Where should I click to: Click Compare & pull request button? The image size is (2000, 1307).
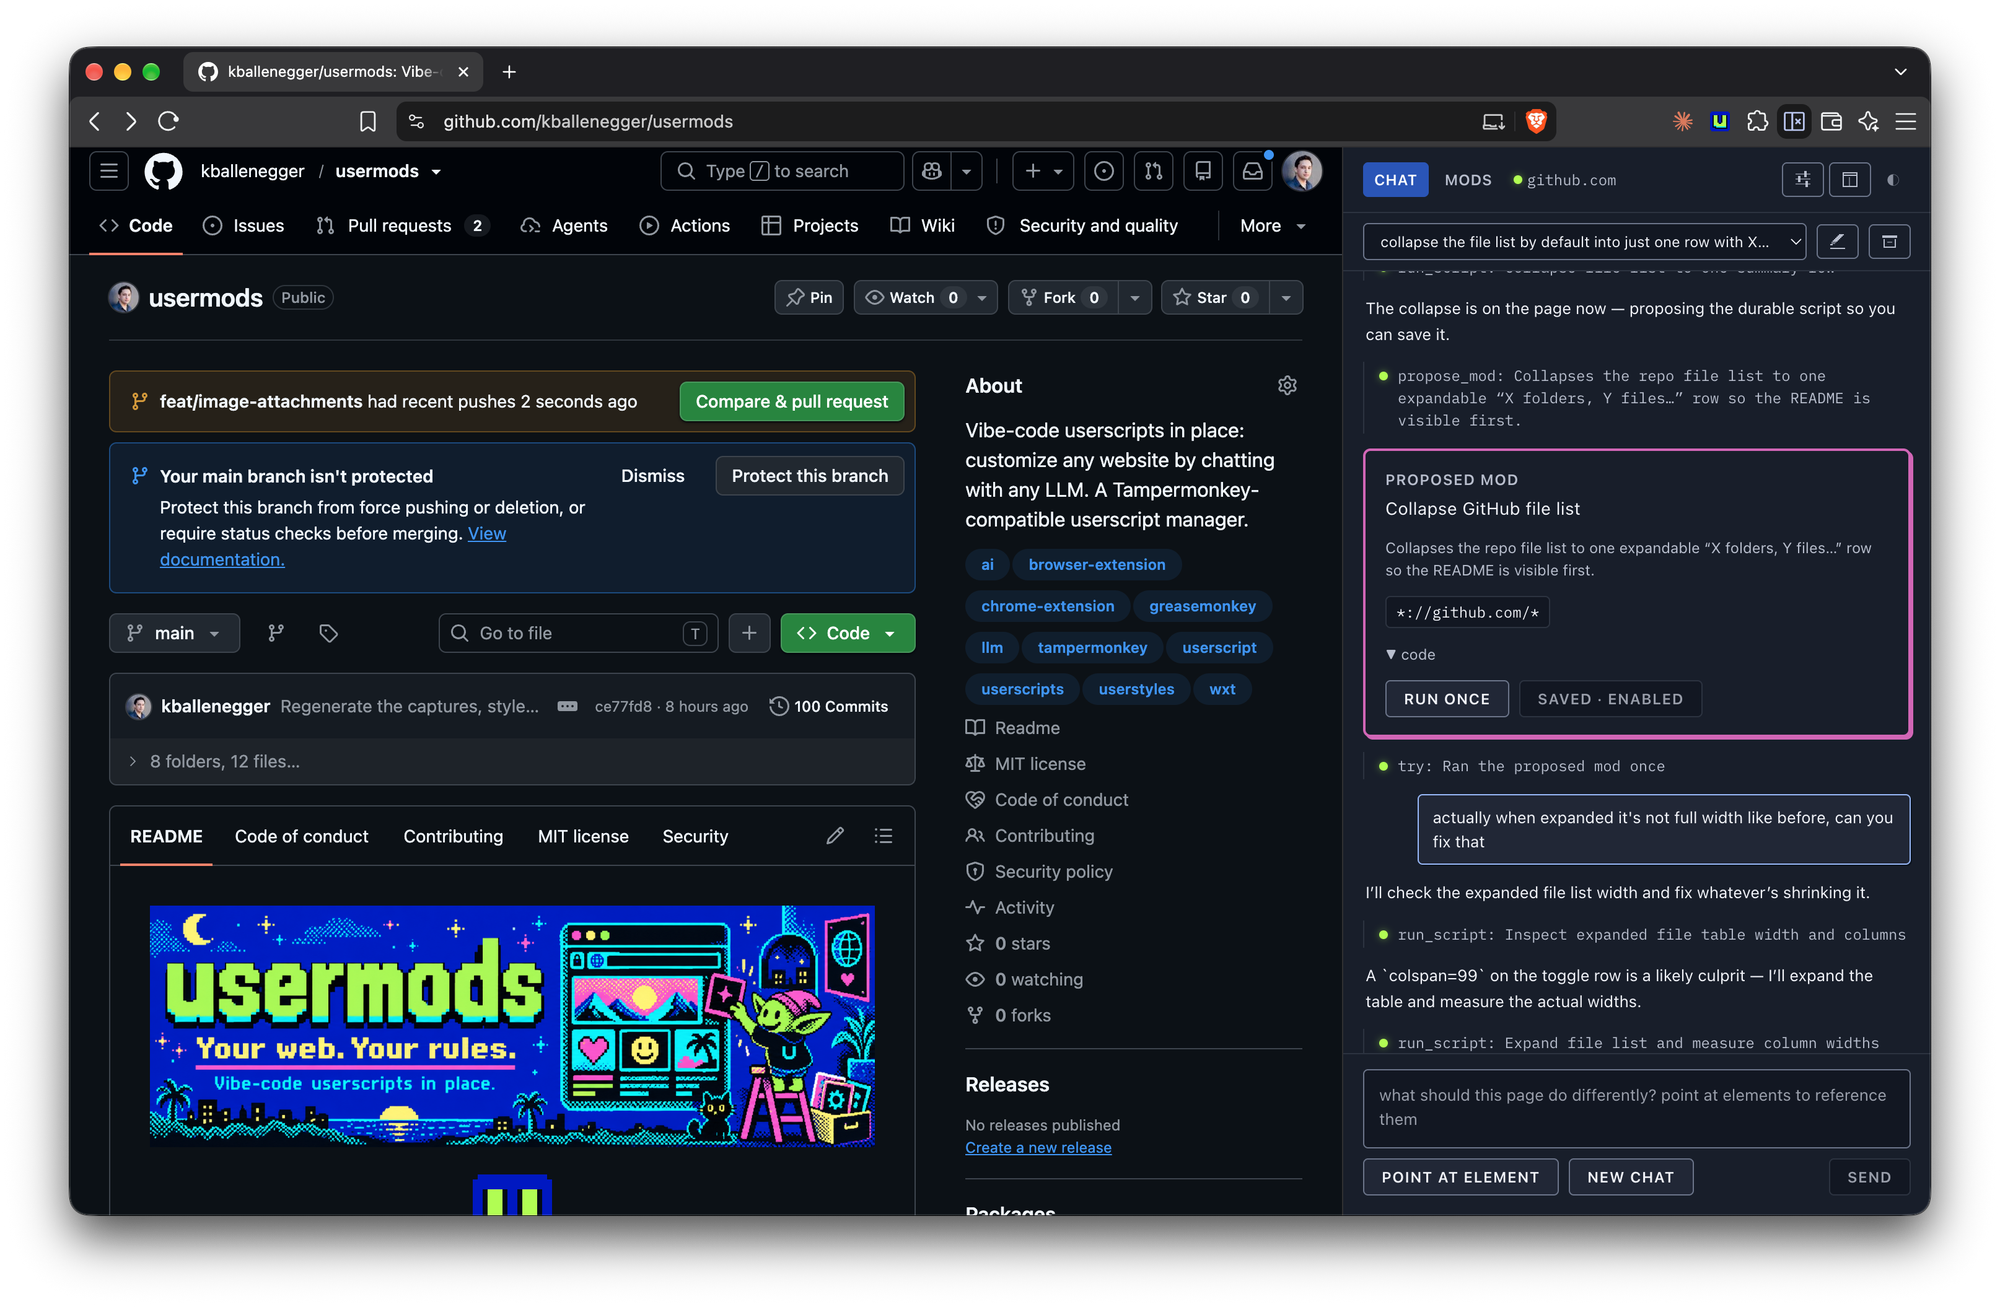(792, 401)
